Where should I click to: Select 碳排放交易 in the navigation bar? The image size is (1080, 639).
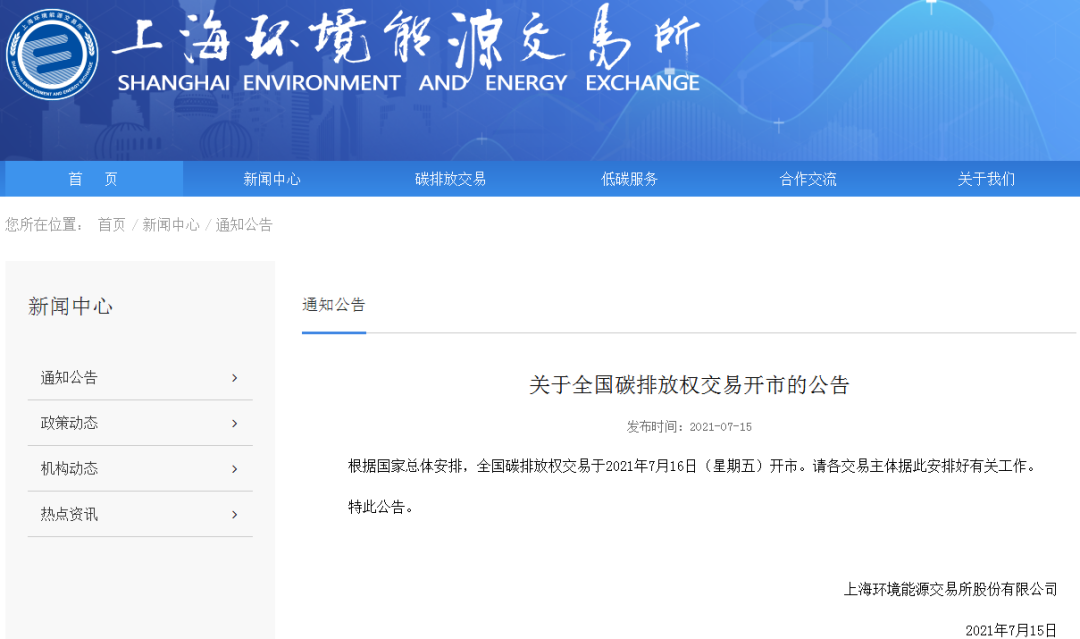point(450,179)
